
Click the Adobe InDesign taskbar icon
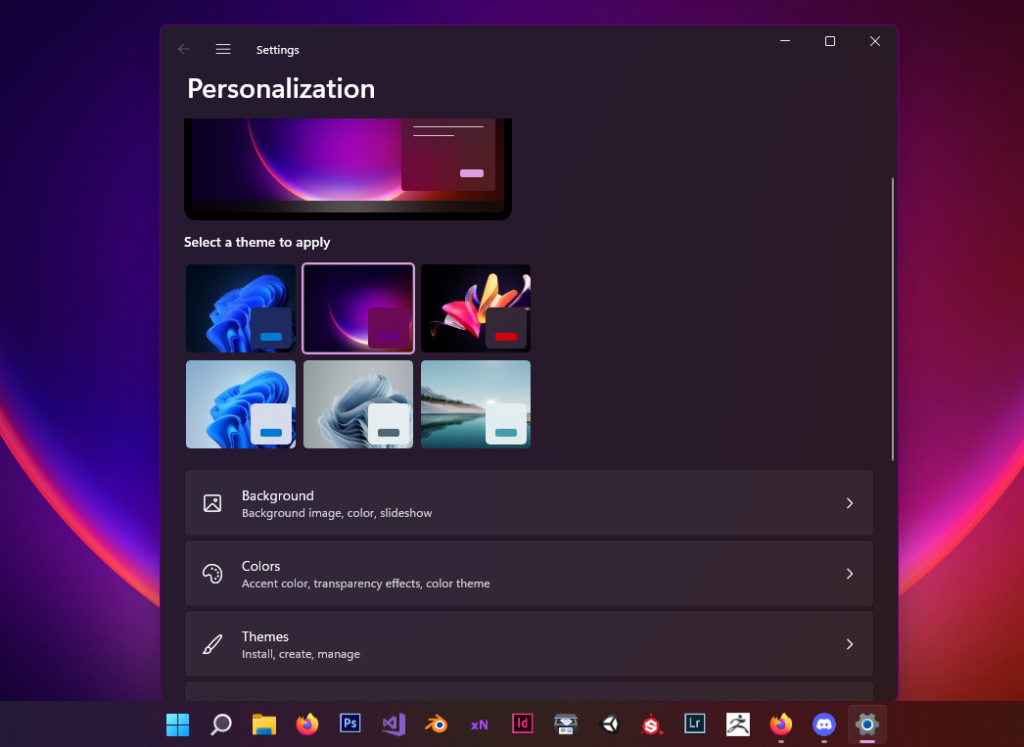point(522,723)
